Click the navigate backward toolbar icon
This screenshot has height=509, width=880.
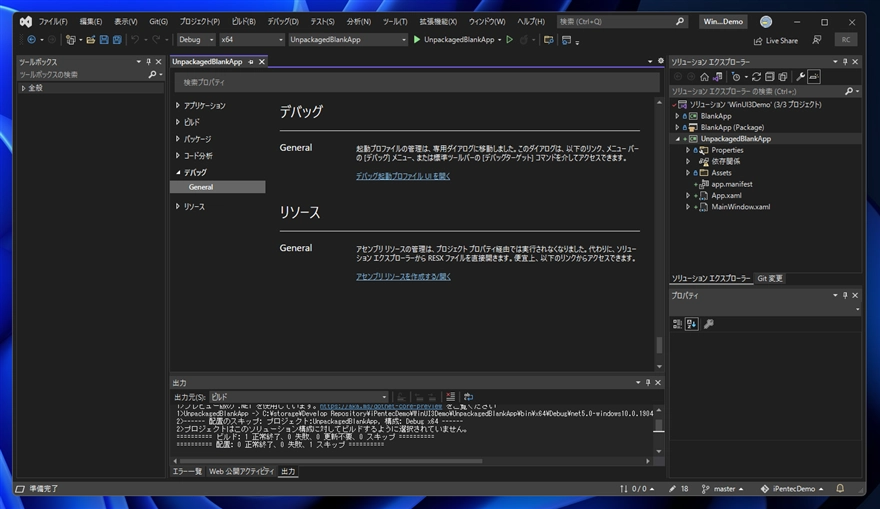31,39
